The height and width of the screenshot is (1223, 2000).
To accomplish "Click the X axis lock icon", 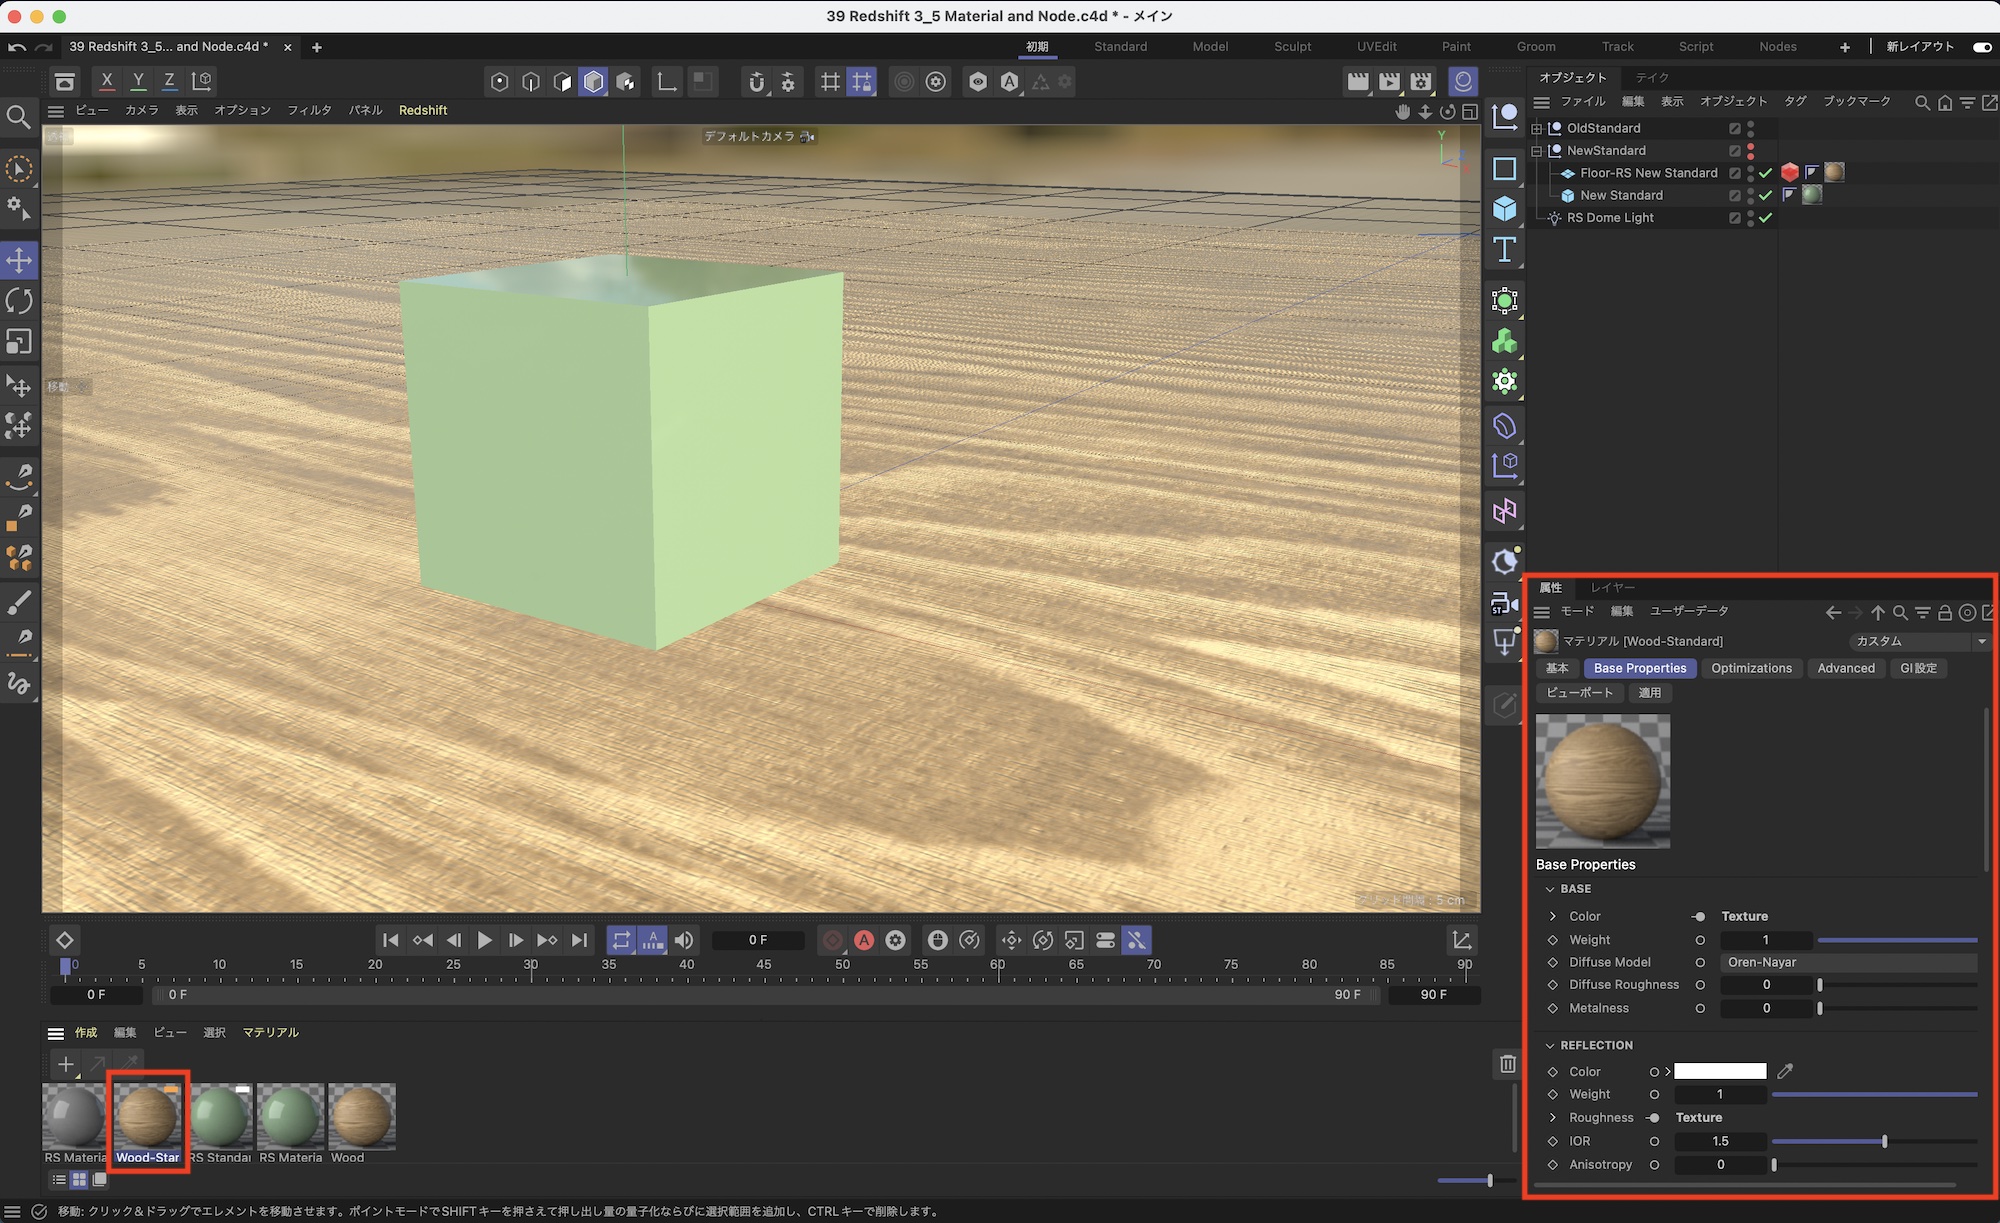I will (107, 81).
